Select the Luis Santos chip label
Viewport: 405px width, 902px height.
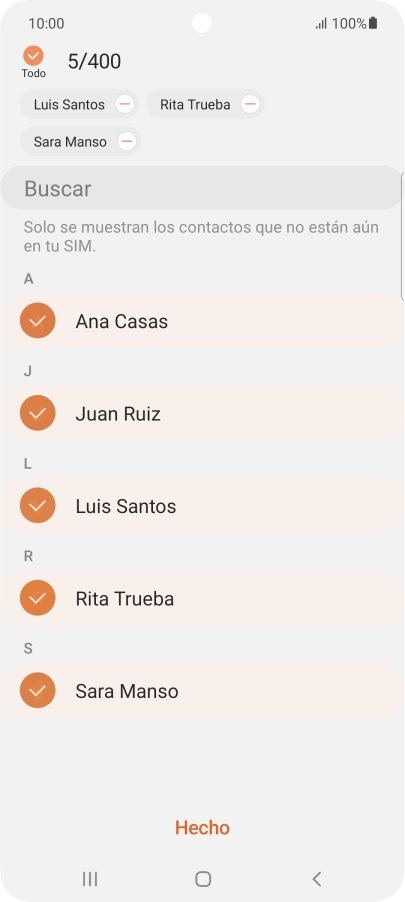pos(69,105)
